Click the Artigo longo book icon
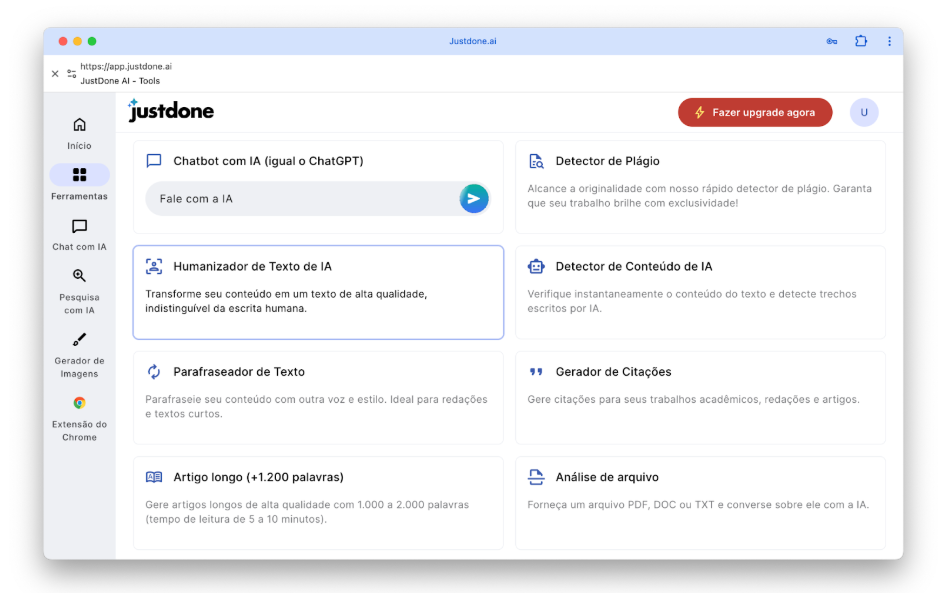The height and width of the screenshot is (593, 942). [x=154, y=477]
